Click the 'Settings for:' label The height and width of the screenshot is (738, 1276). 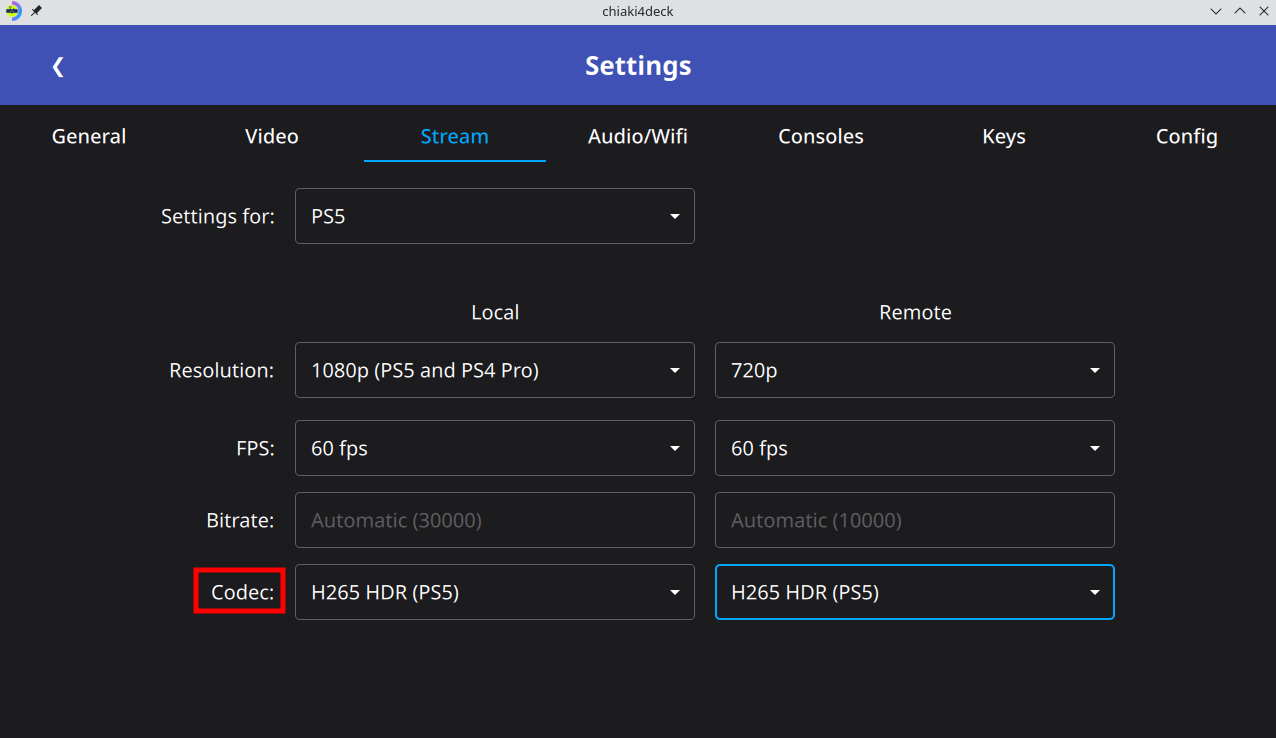(x=217, y=216)
